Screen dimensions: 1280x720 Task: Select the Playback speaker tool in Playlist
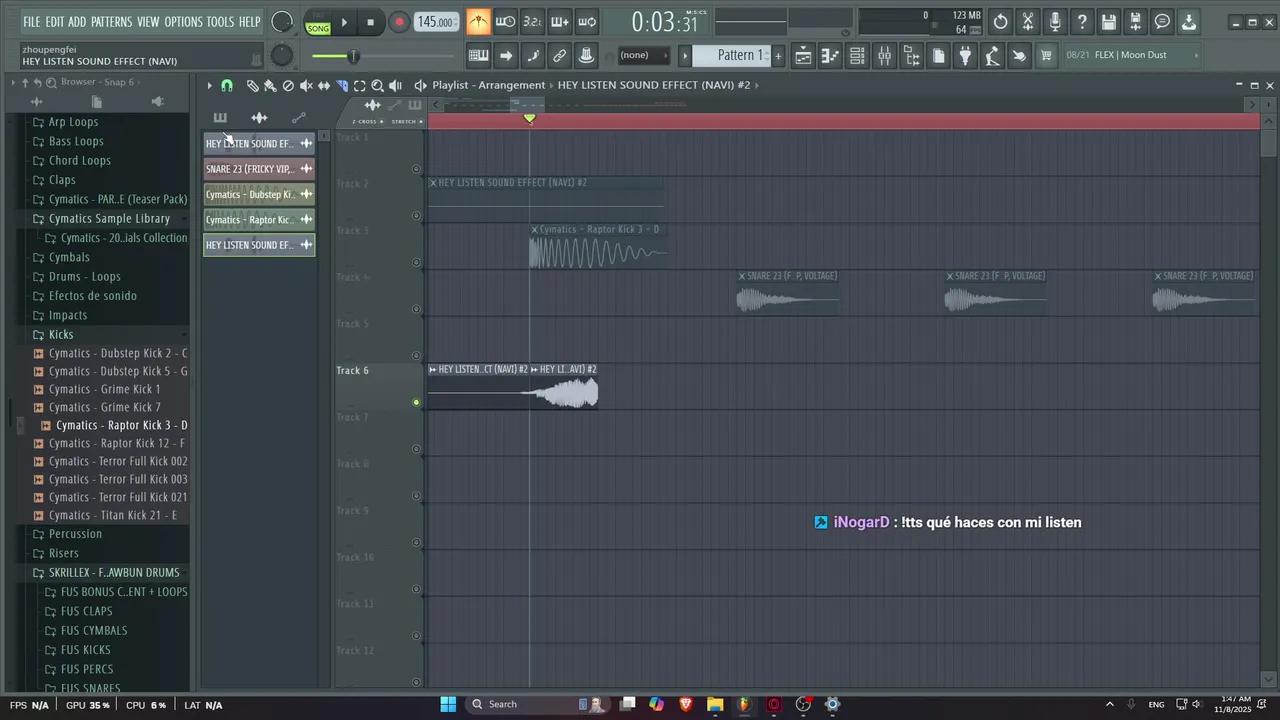[x=396, y=86]
